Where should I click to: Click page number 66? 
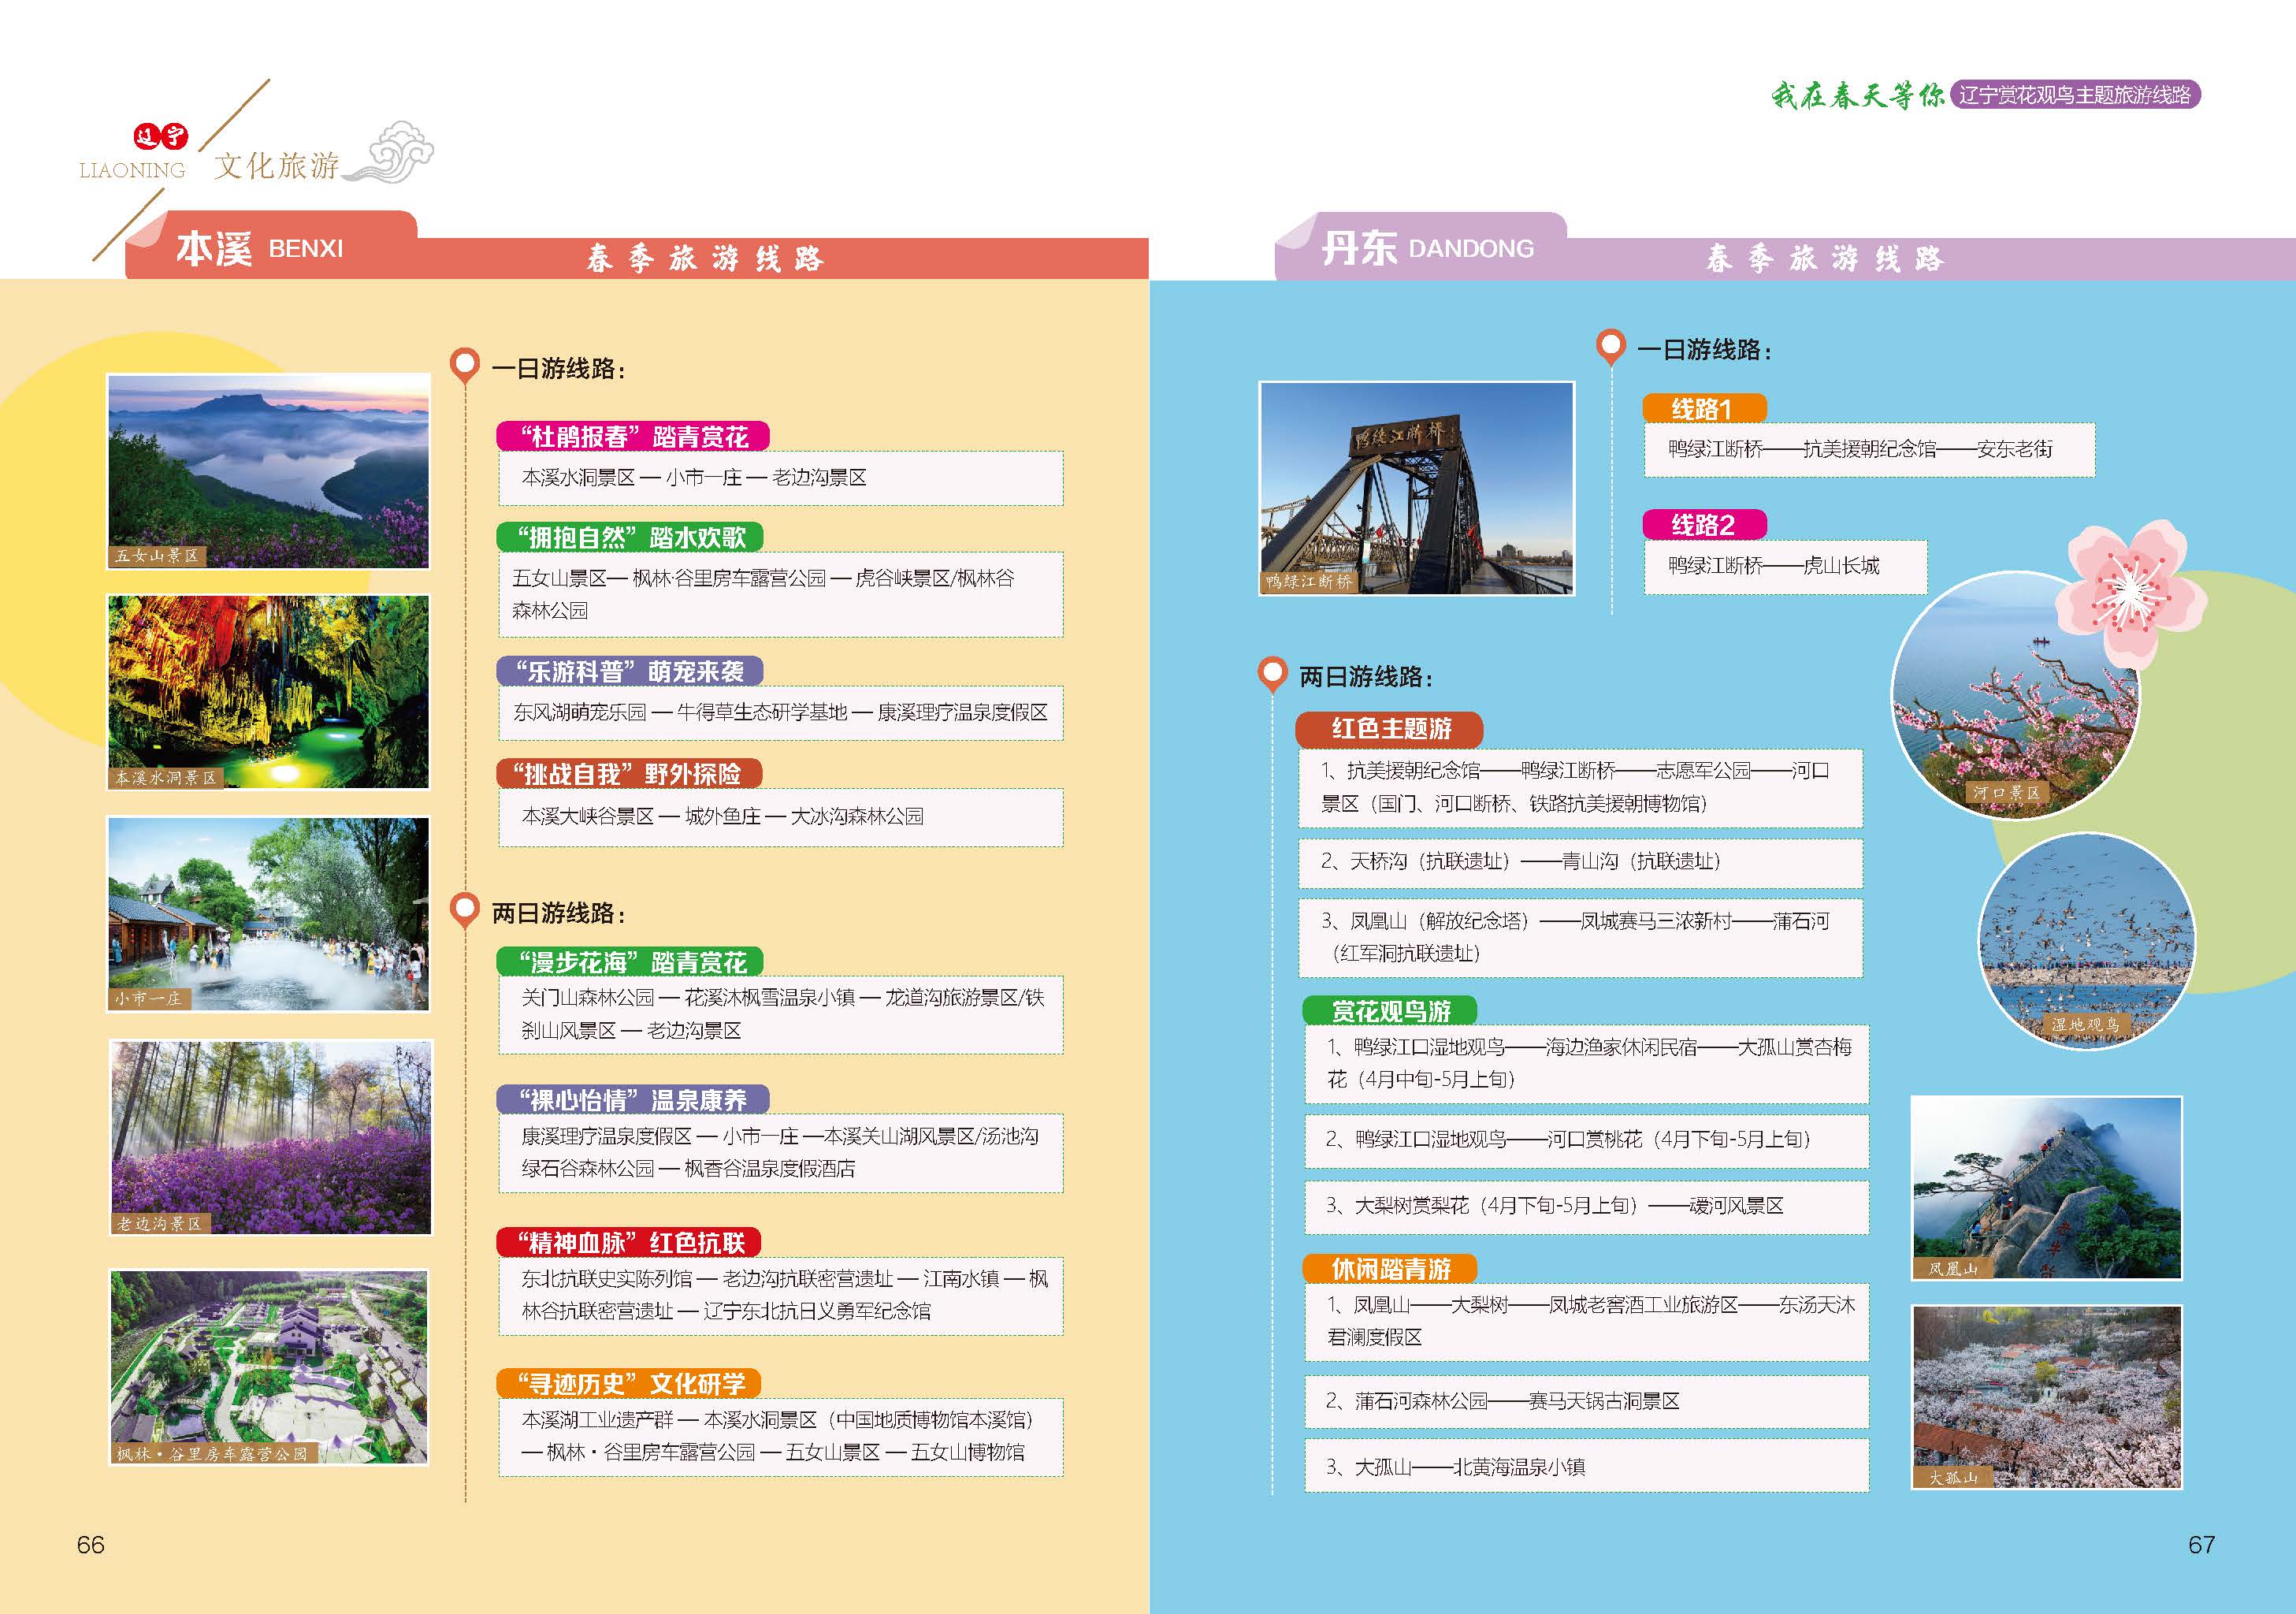(x=90, y=1545)
